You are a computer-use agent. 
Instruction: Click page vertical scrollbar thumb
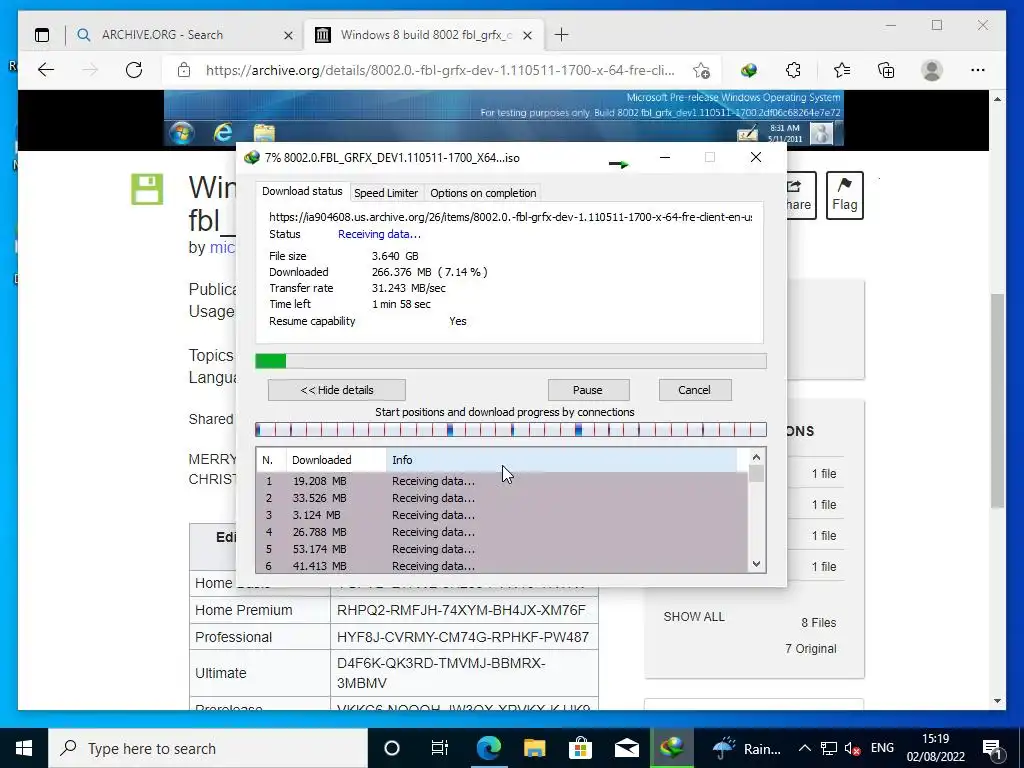point(997,401)
